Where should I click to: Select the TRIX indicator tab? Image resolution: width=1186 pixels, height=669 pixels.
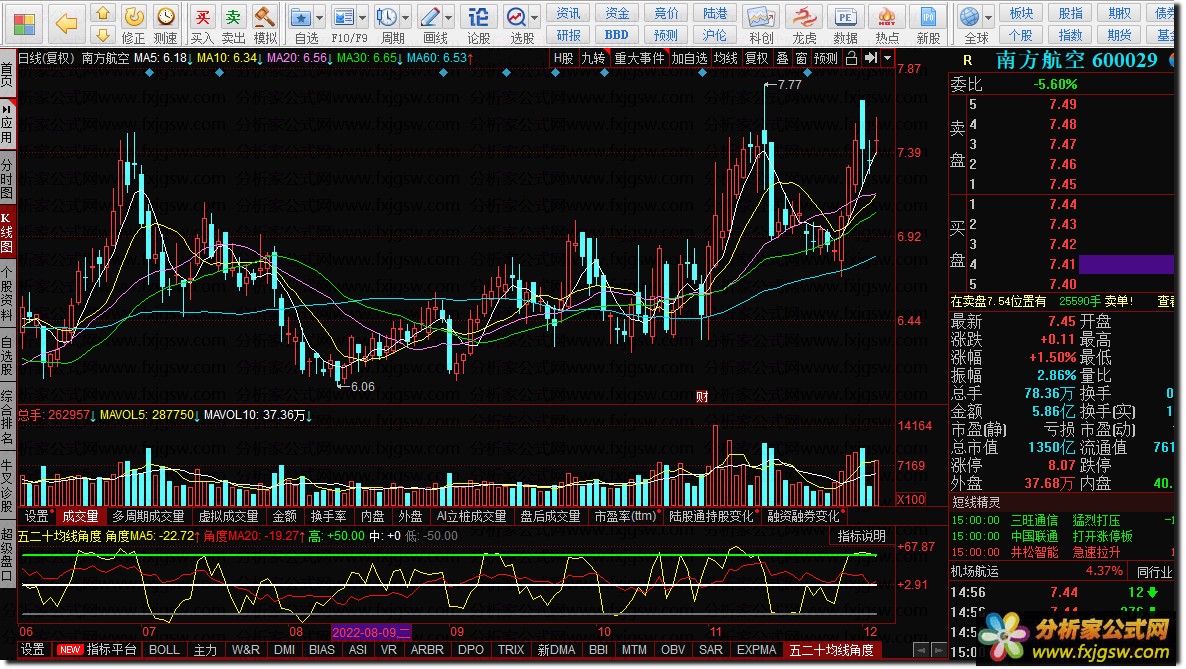pos(511,650)
